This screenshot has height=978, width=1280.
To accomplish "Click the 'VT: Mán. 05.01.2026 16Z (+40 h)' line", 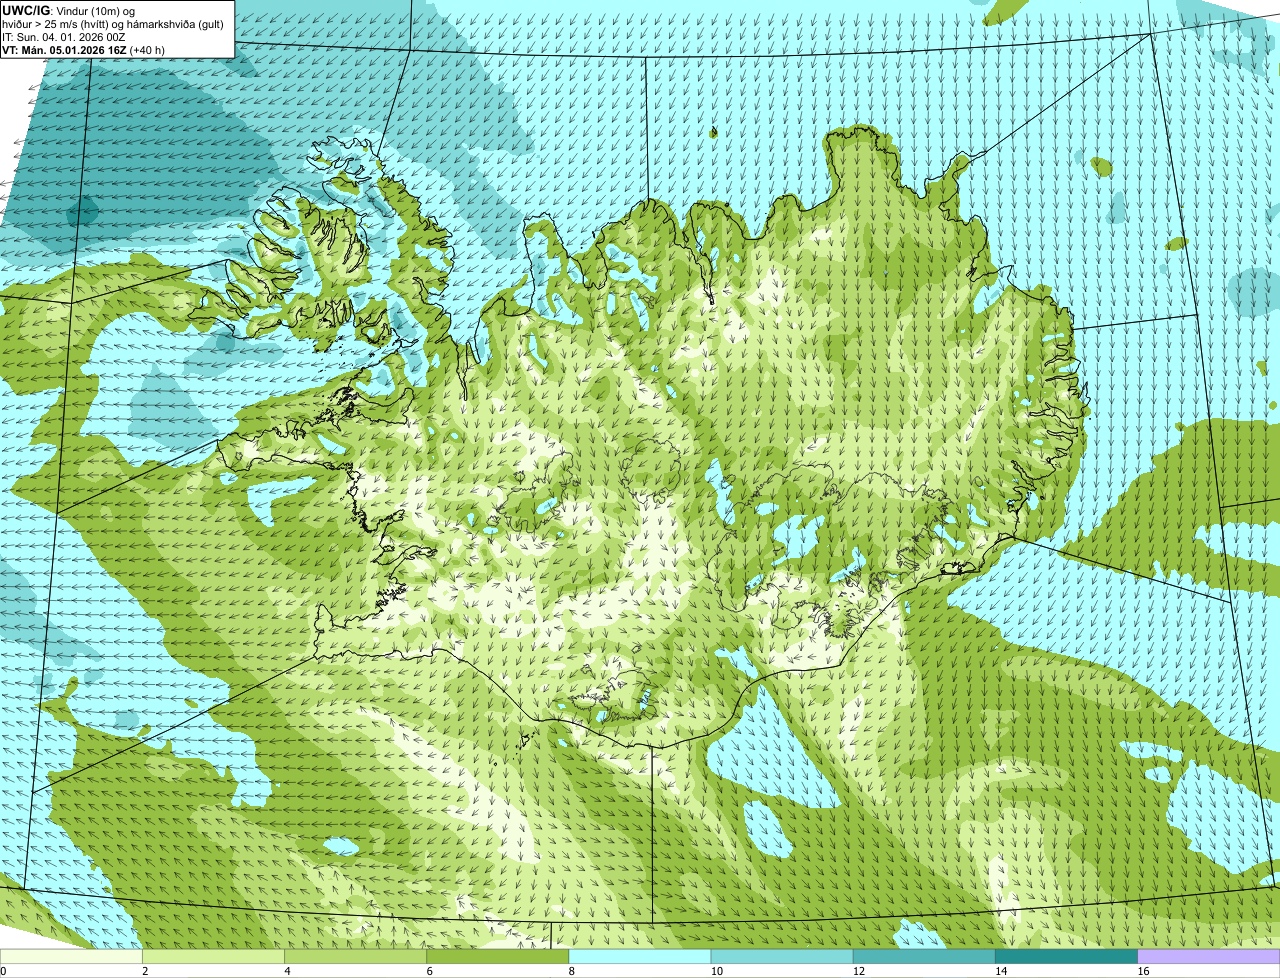I will pos(83,49).
